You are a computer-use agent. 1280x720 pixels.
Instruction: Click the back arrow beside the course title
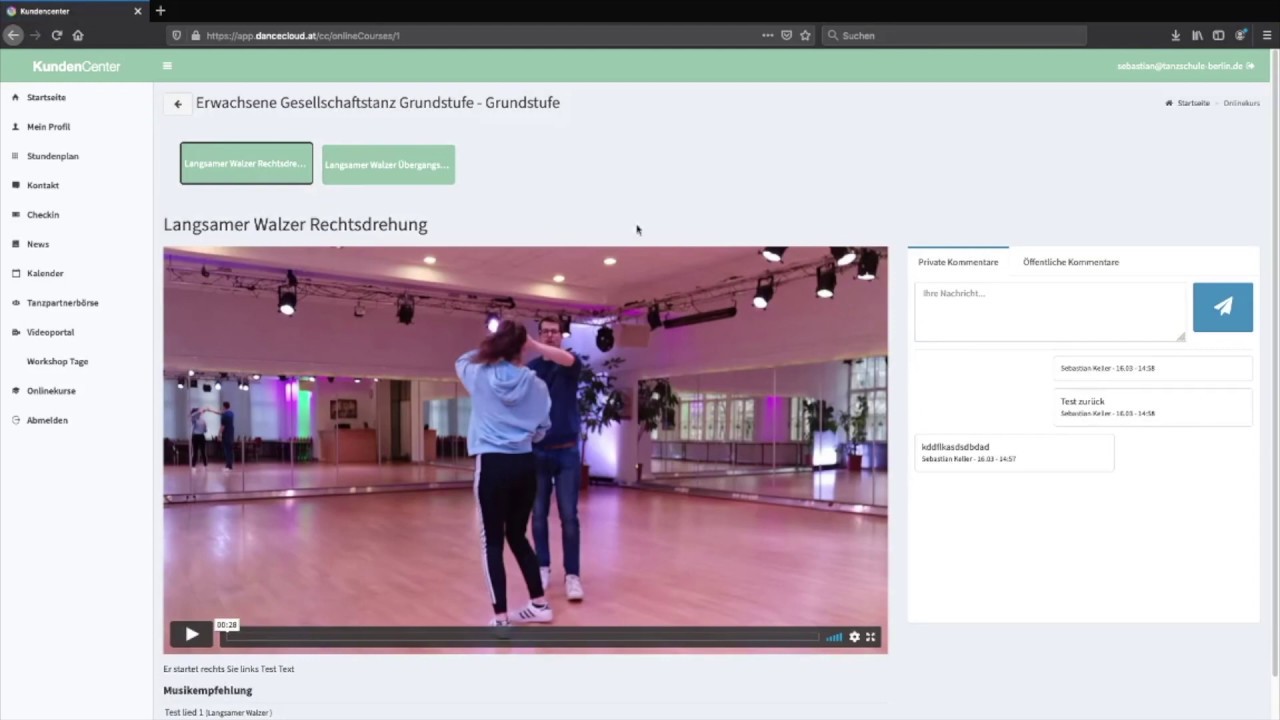click(178, 103)
